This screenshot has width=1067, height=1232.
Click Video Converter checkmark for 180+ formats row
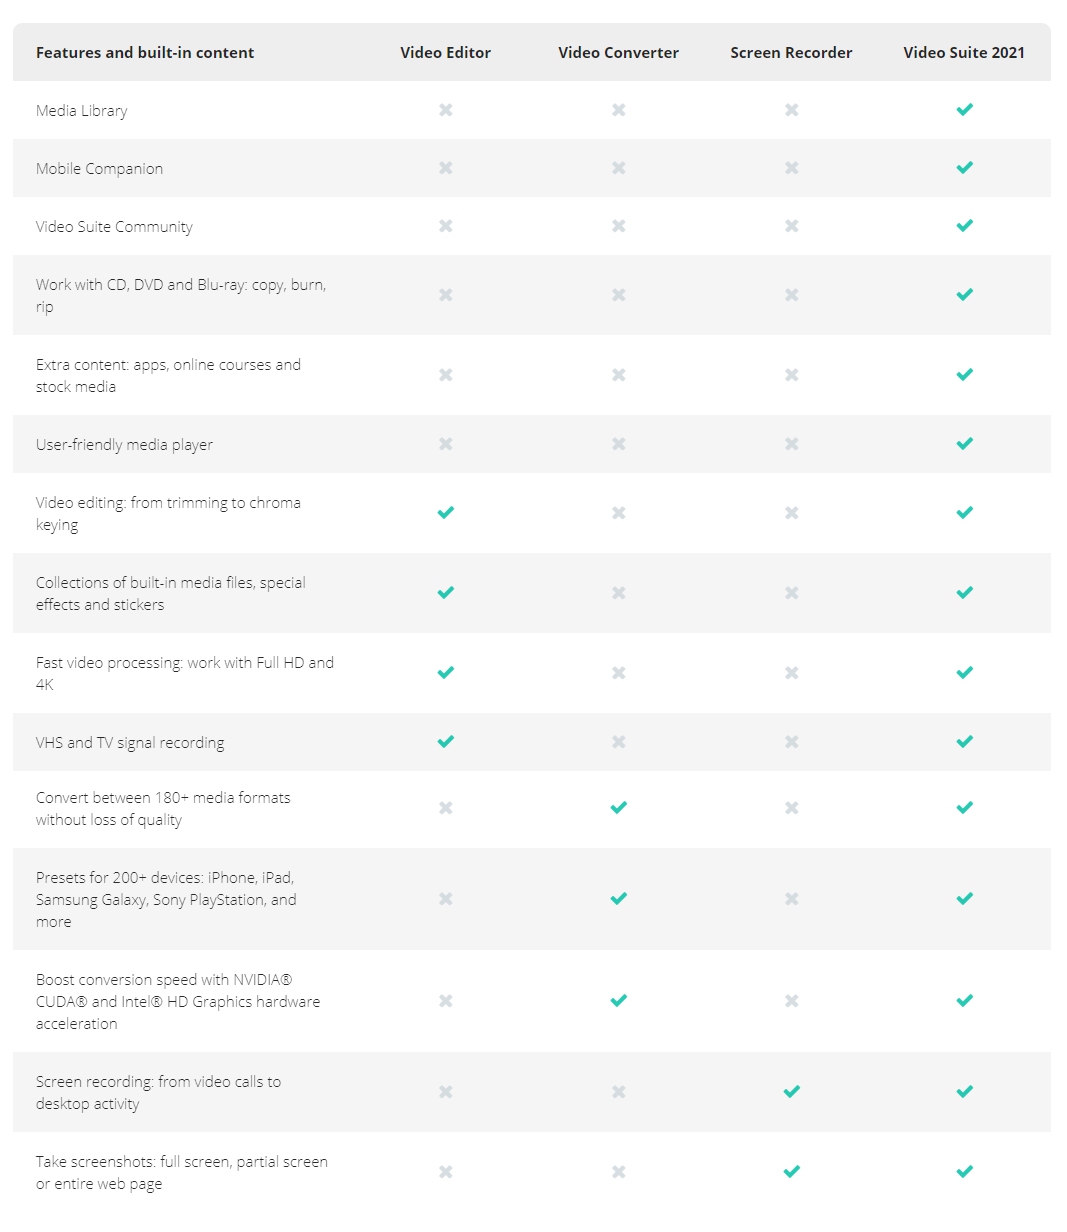coord(619,808)
